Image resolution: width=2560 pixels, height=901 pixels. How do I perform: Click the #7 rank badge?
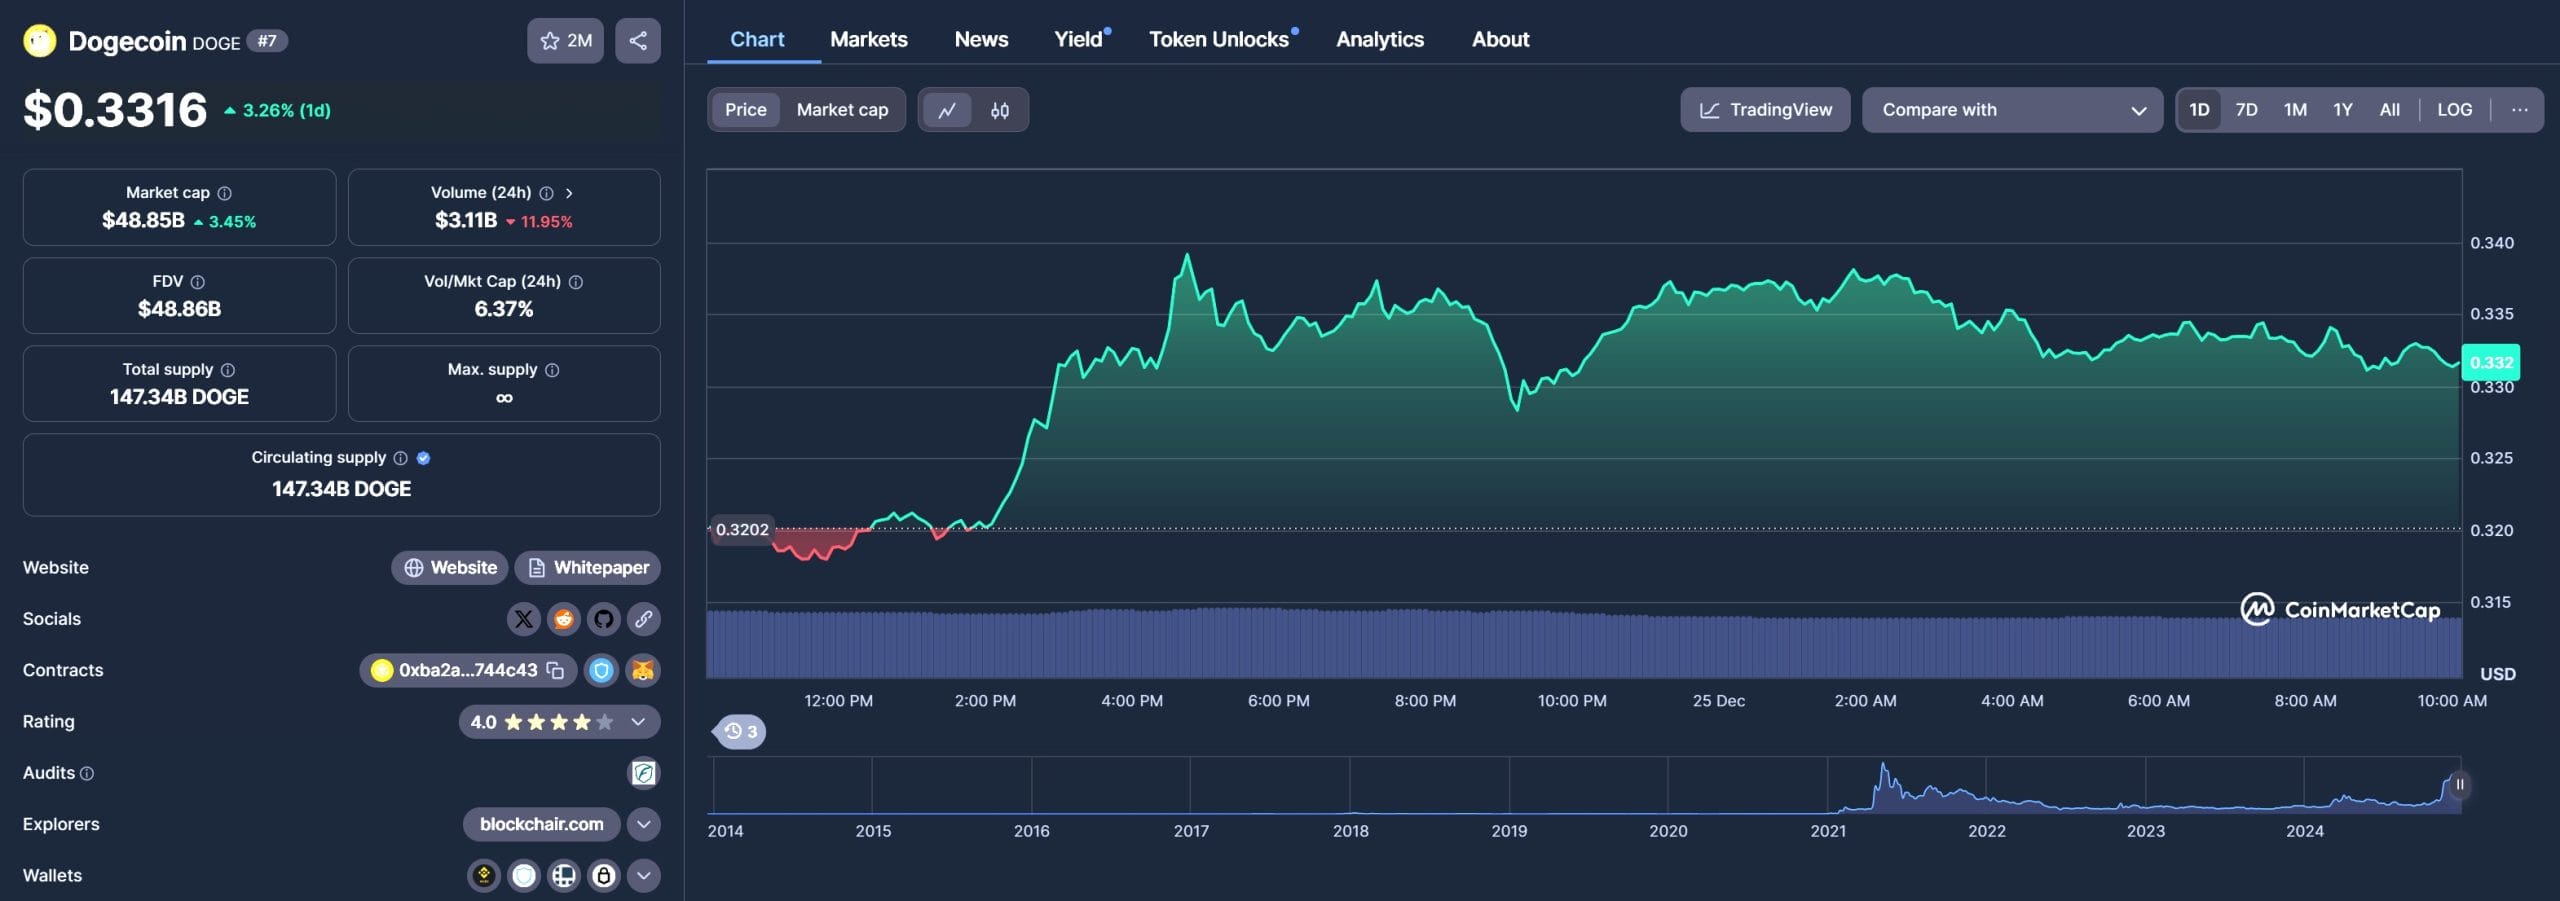pyautogui.click(x=266, y=41)
